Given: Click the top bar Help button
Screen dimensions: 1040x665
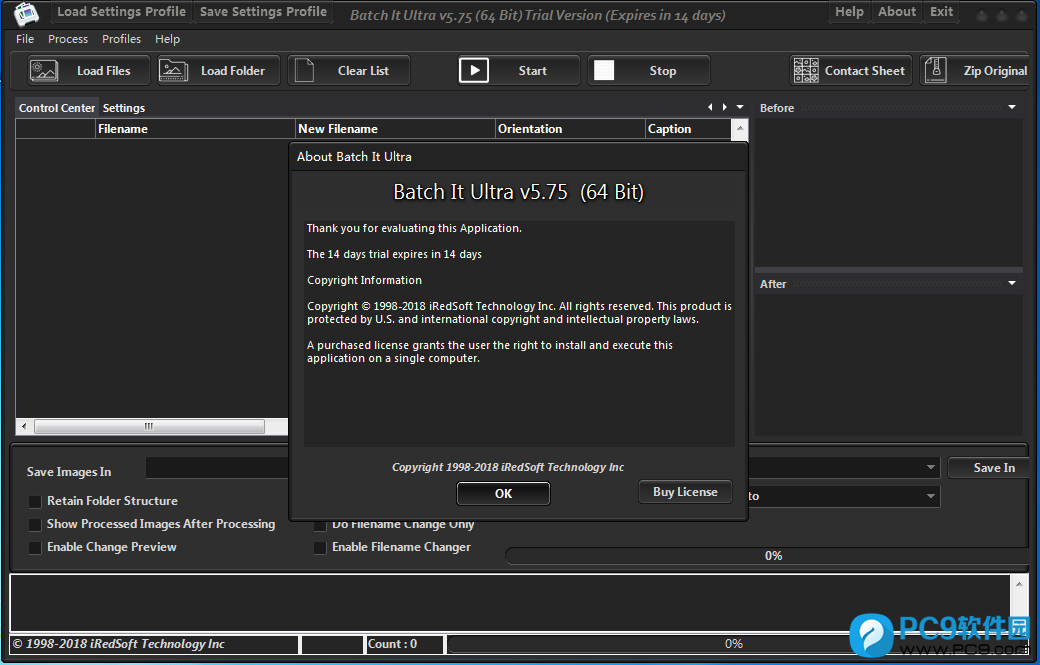Looking at the screenshot, I should [x=849, y=12].
